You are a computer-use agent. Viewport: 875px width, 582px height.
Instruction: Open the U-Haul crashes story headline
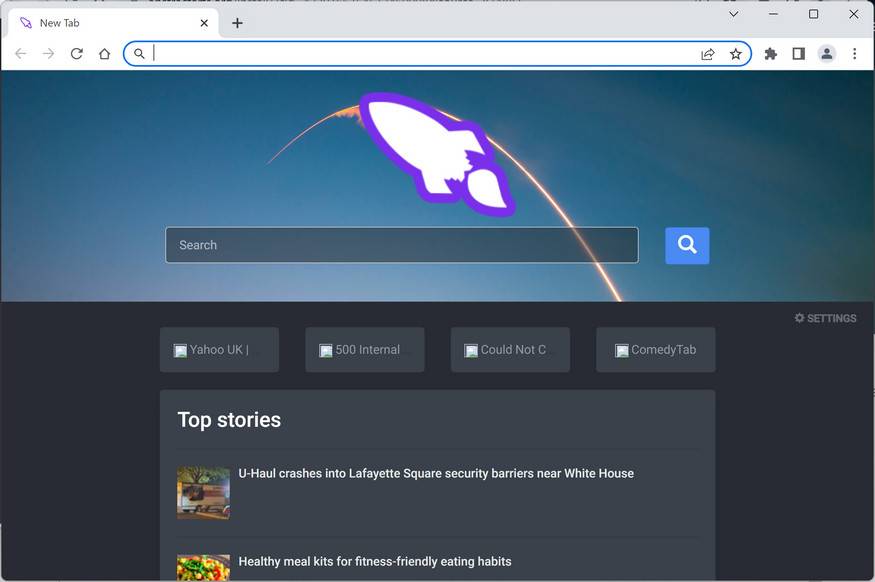click(x=436, y=473)
